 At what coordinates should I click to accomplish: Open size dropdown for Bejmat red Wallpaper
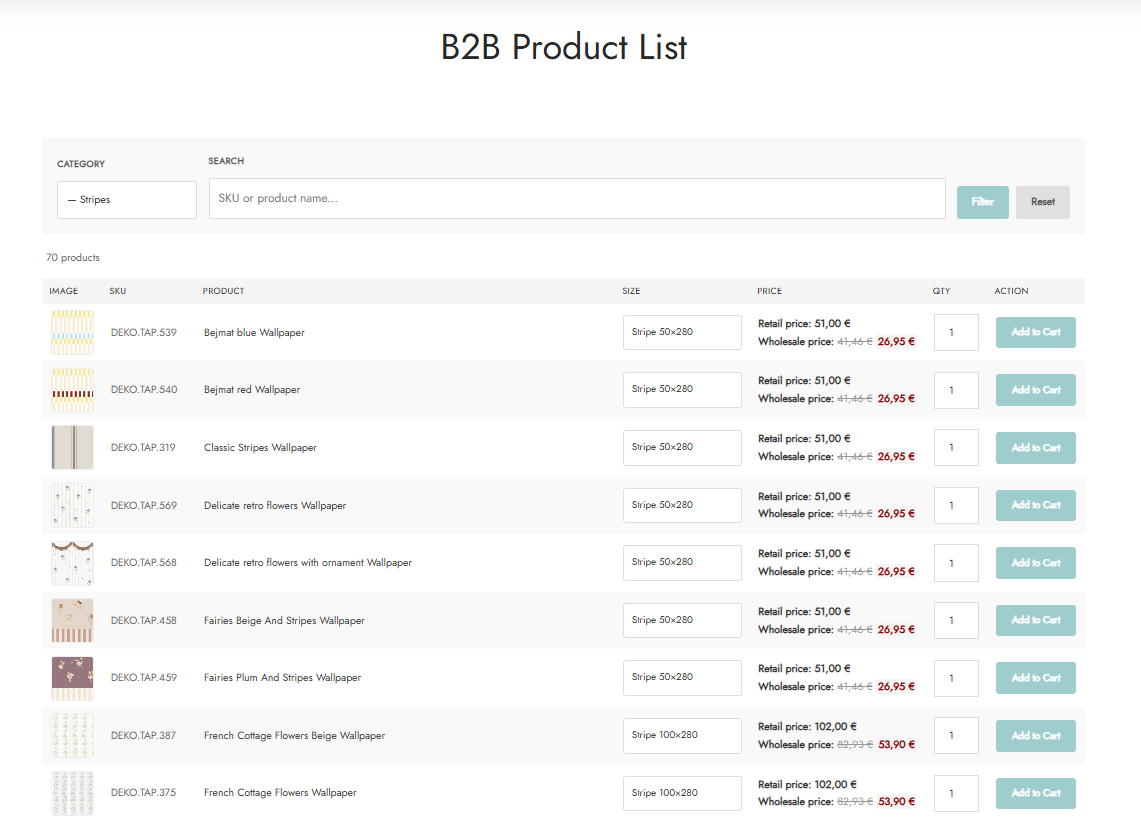682,389
